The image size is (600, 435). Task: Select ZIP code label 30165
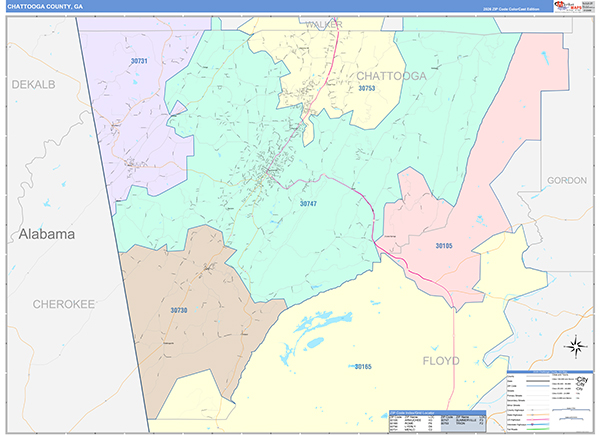(x=363, y=367)
